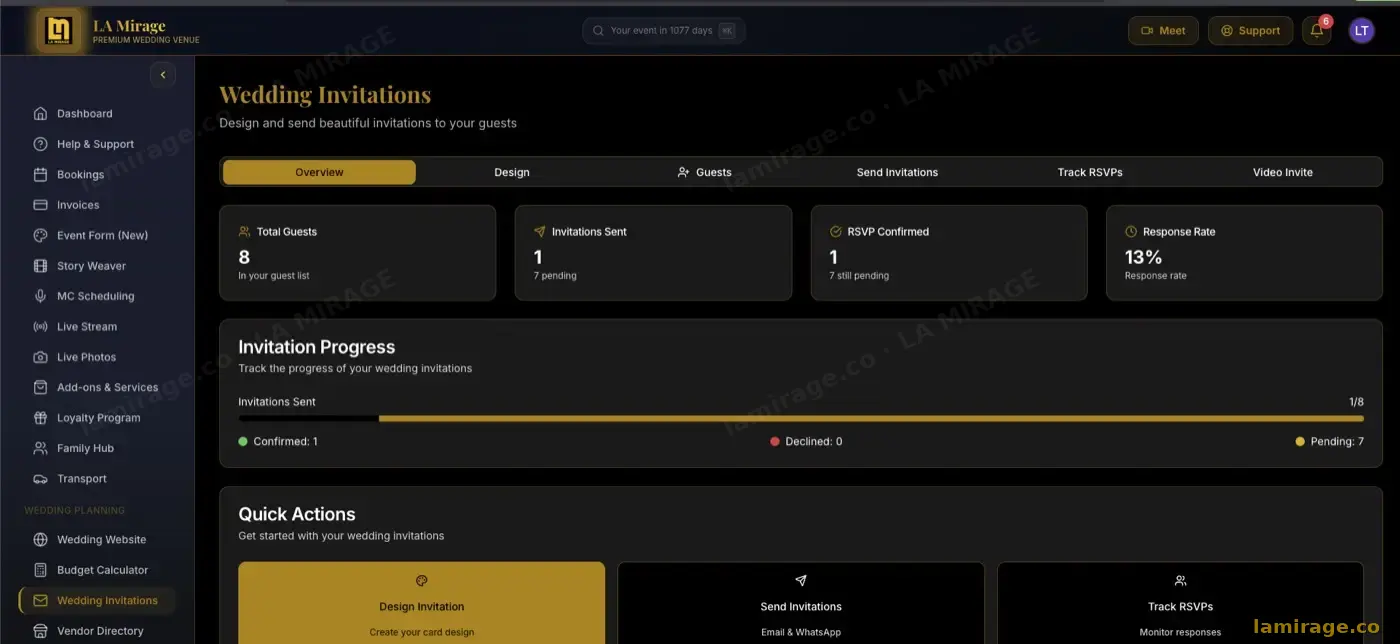Viewport: 1400px width, 644px height.
Task: Click the 'Confirmed: 1' status label
Action: [x=285, y=441]
